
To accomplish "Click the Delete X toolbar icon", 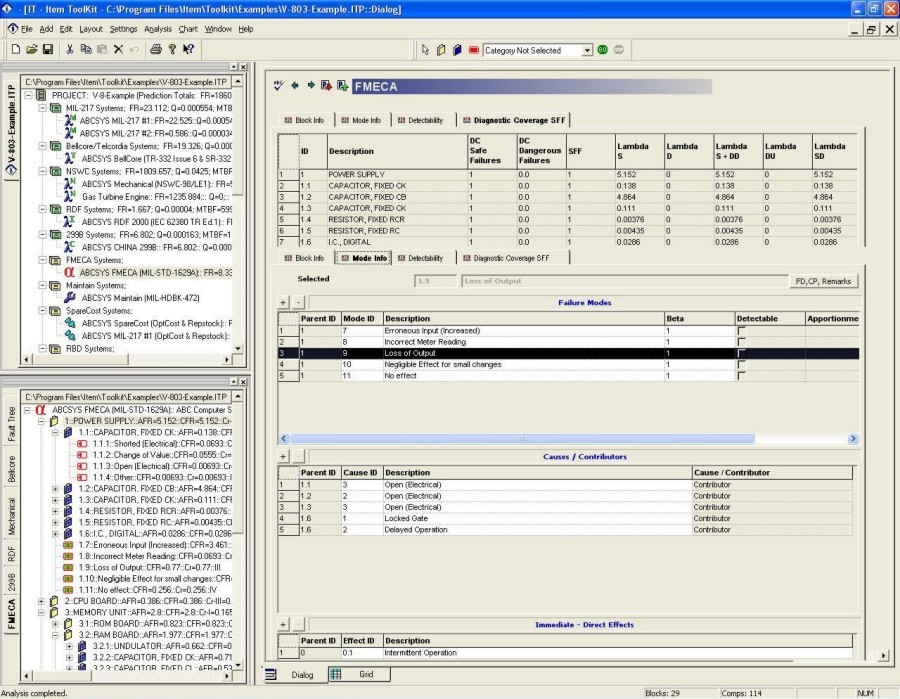I will click(x=118, y=49).
